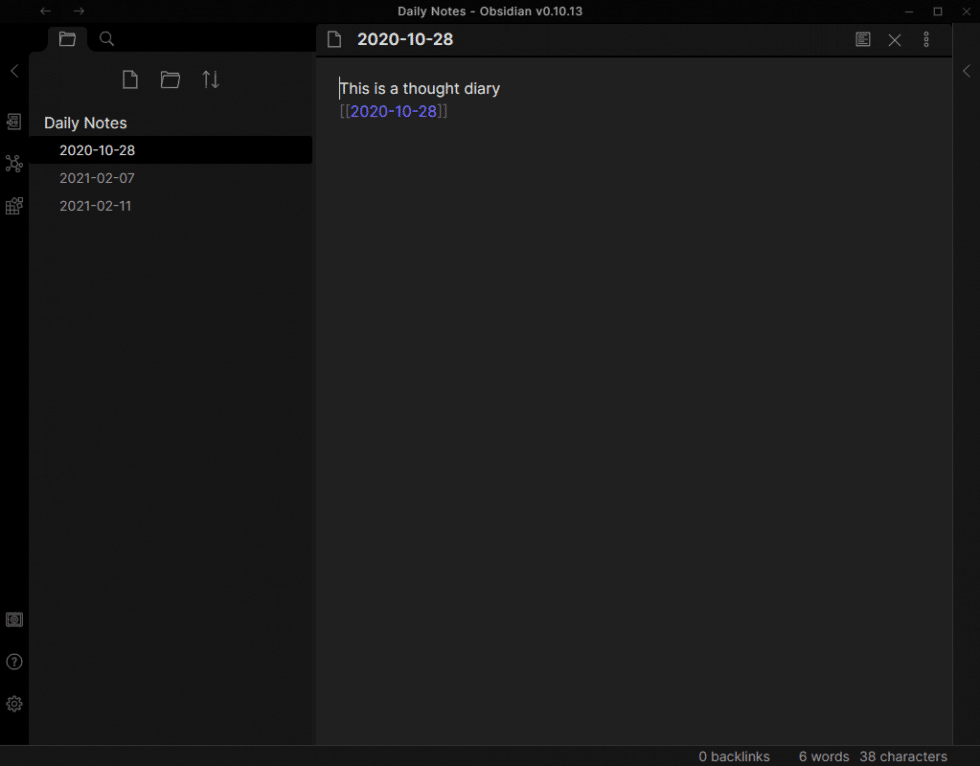Expand the right sidebar
Image resolution: width=980 pixels, height=766 pixels.
pos(966,70)
